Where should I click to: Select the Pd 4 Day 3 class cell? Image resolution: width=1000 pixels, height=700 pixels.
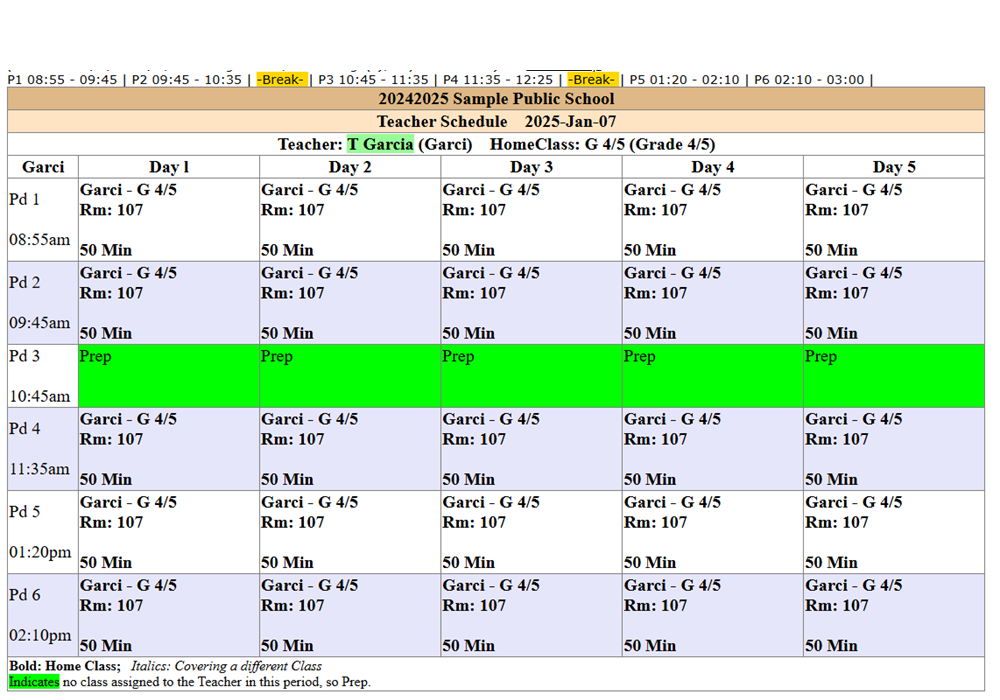pos(531,448)
